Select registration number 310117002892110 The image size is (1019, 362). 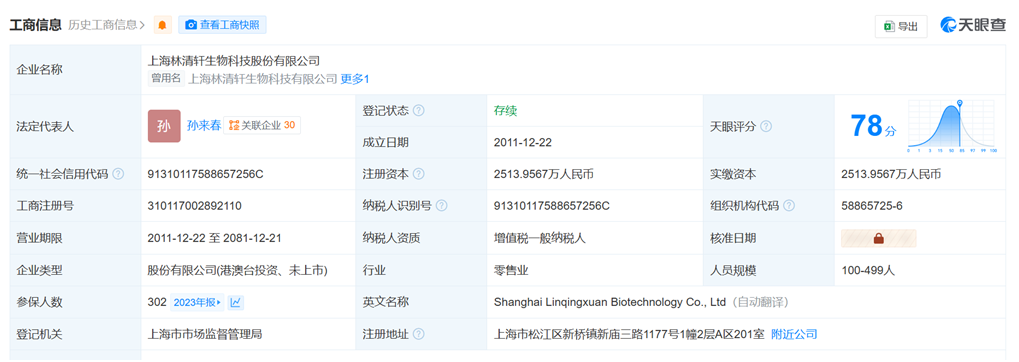pos(195,206)
